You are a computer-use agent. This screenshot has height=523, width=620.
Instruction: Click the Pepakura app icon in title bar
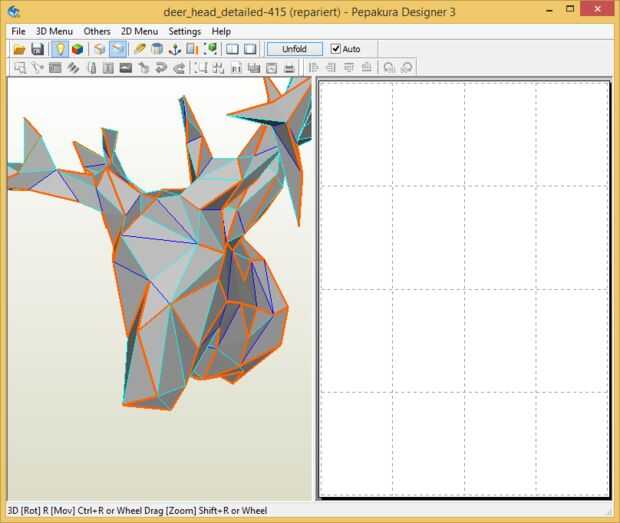(14, 11)
